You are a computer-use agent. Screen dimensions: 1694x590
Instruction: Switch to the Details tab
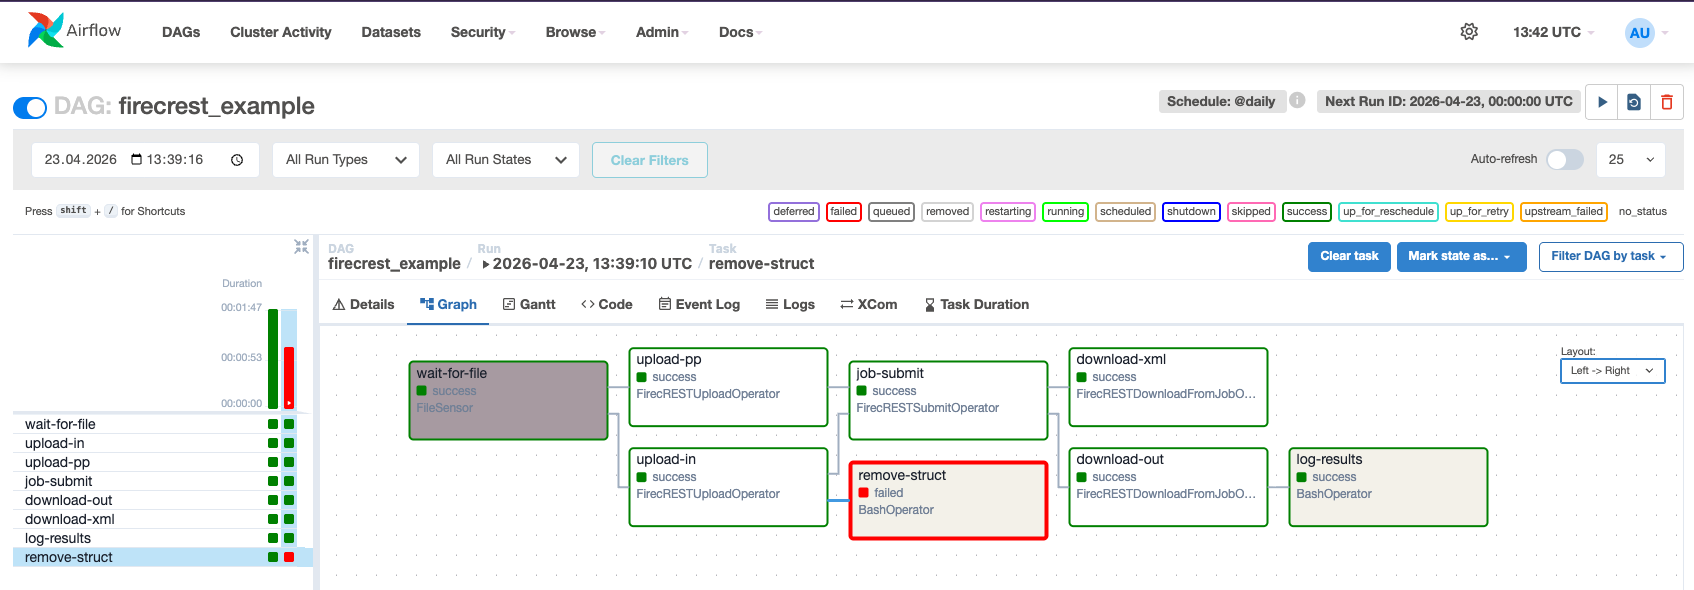click(x=363, y=304)
